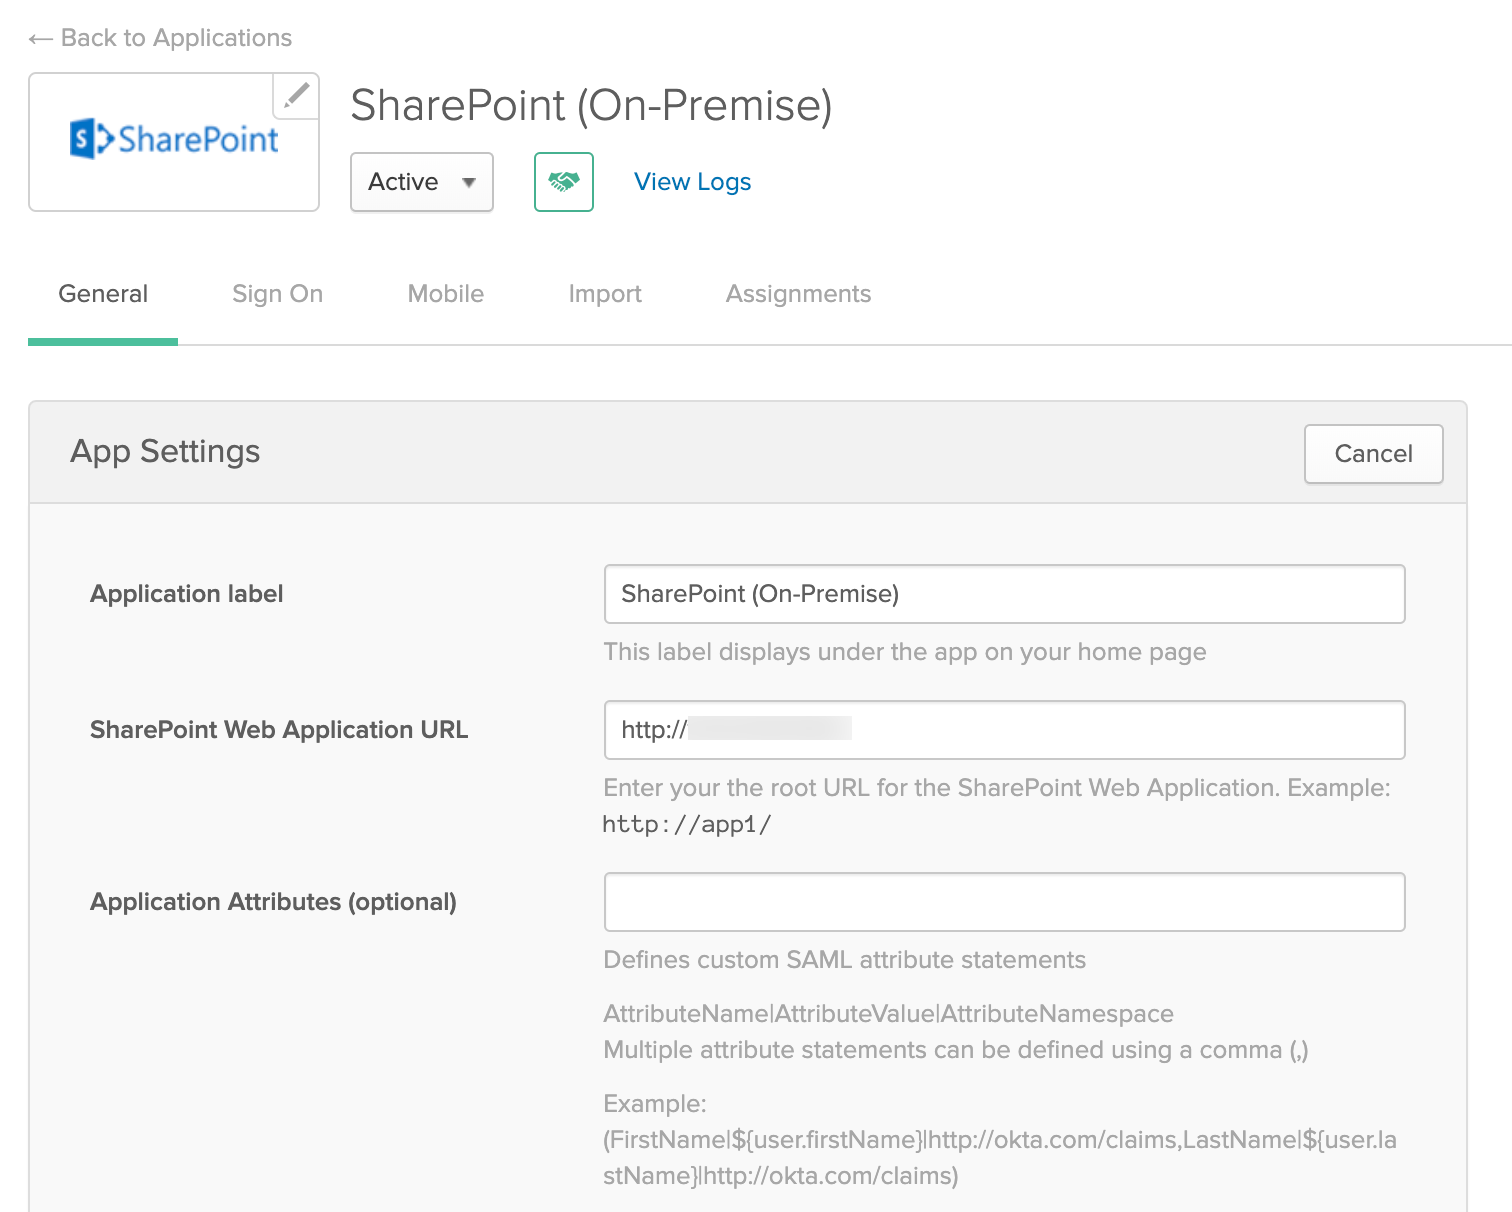The height and width of the screenshot is (1212, 1512).
Task: Open the Mobile tab
Action: [445, 294]
